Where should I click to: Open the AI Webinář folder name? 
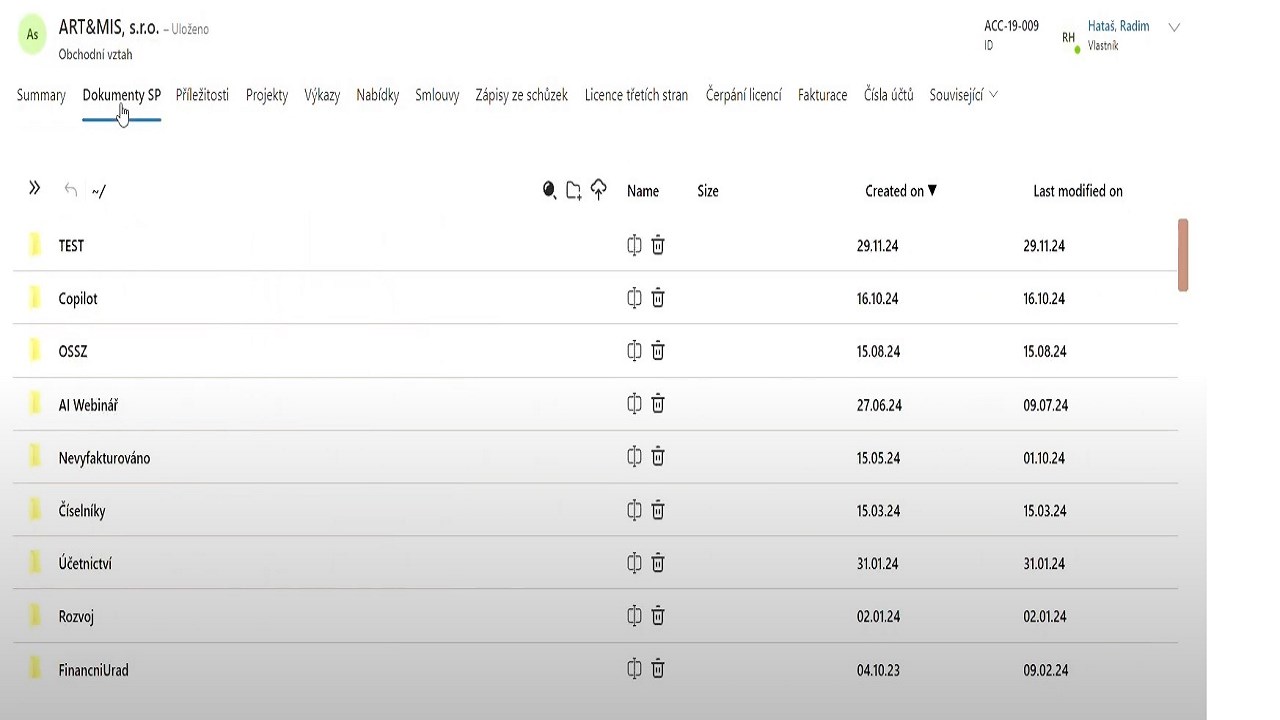tap(88, 405)
